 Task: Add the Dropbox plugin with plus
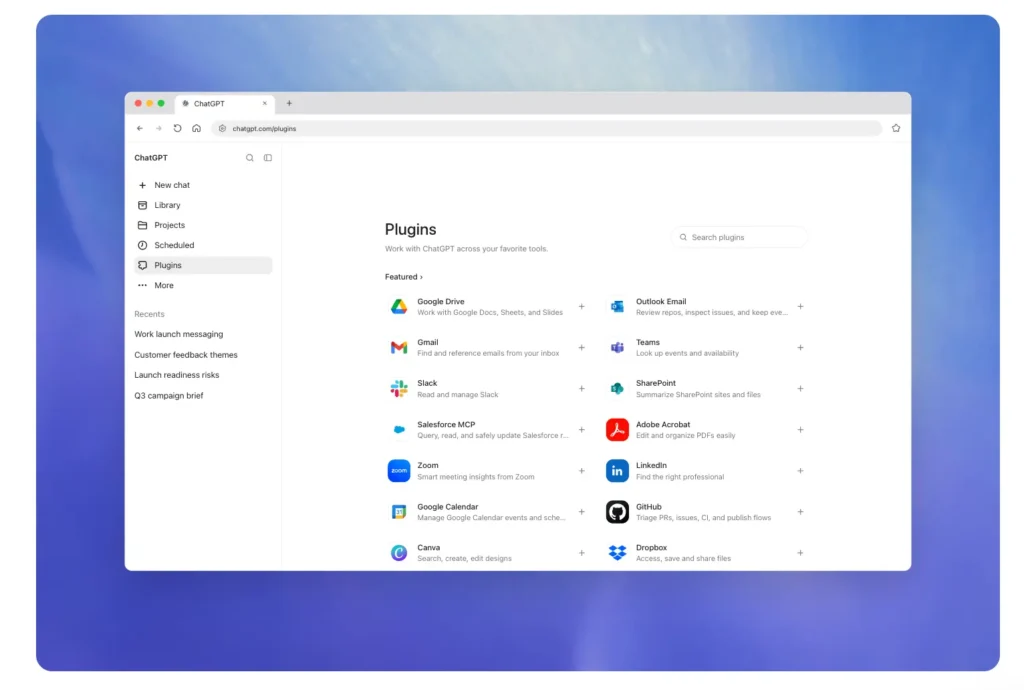(800, 553)
